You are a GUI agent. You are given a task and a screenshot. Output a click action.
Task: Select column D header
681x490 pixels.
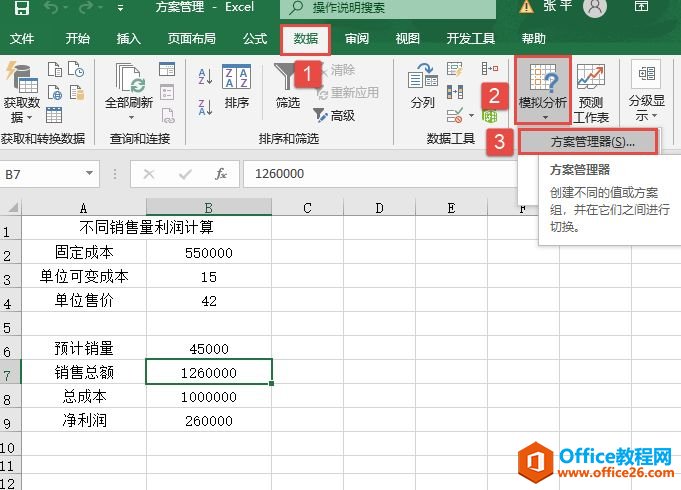379,207
